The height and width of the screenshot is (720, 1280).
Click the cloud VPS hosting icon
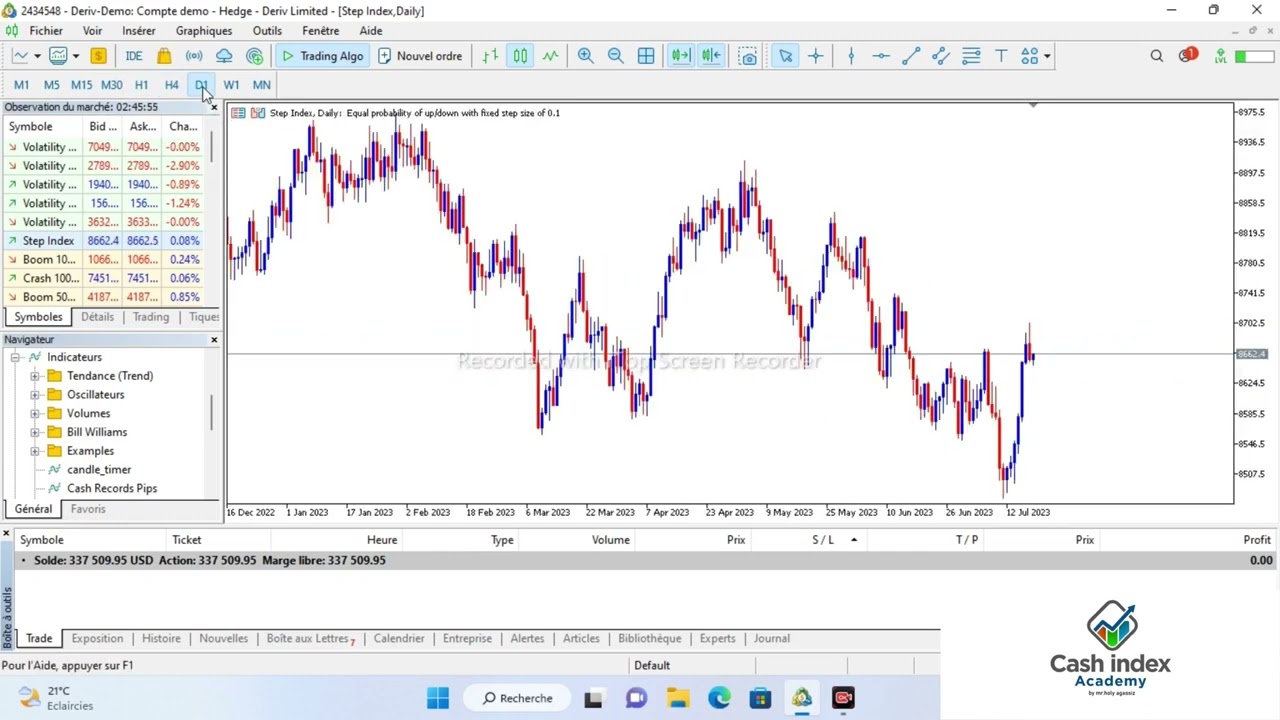[224, 56]
